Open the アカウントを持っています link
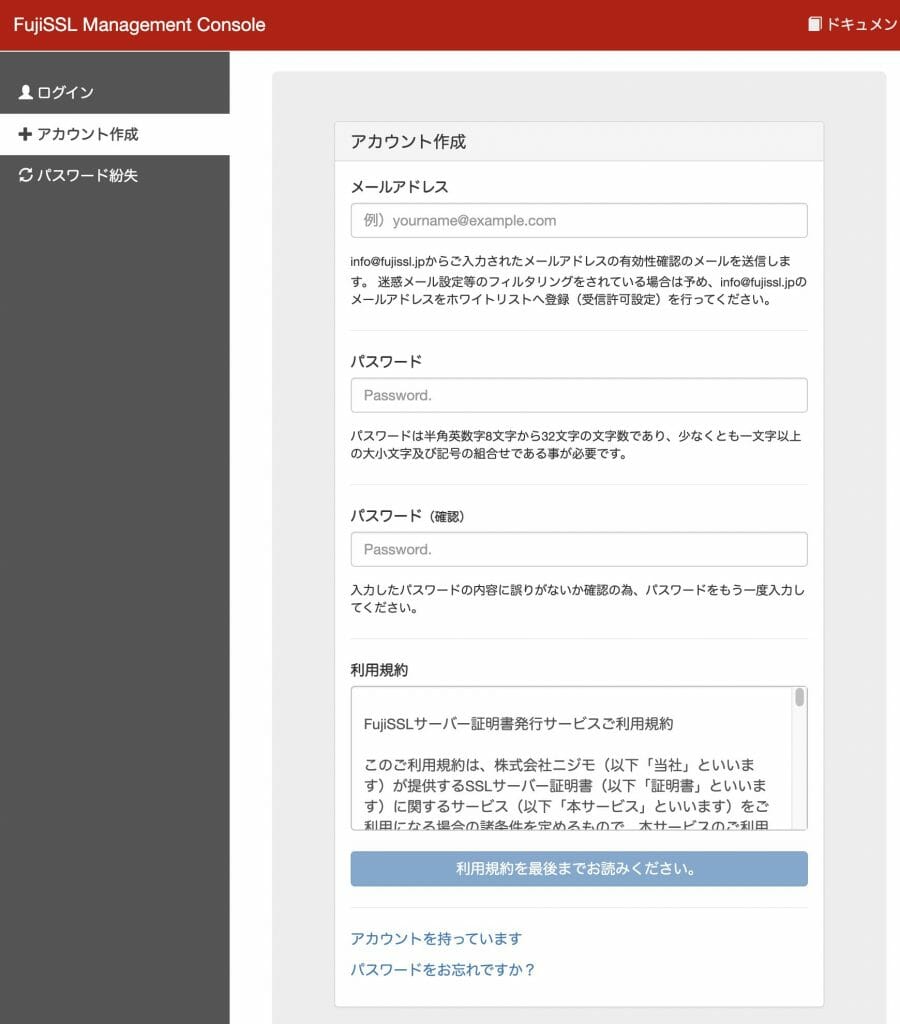This screenshot has width=900, height=1024. click(x=436, y=938)
